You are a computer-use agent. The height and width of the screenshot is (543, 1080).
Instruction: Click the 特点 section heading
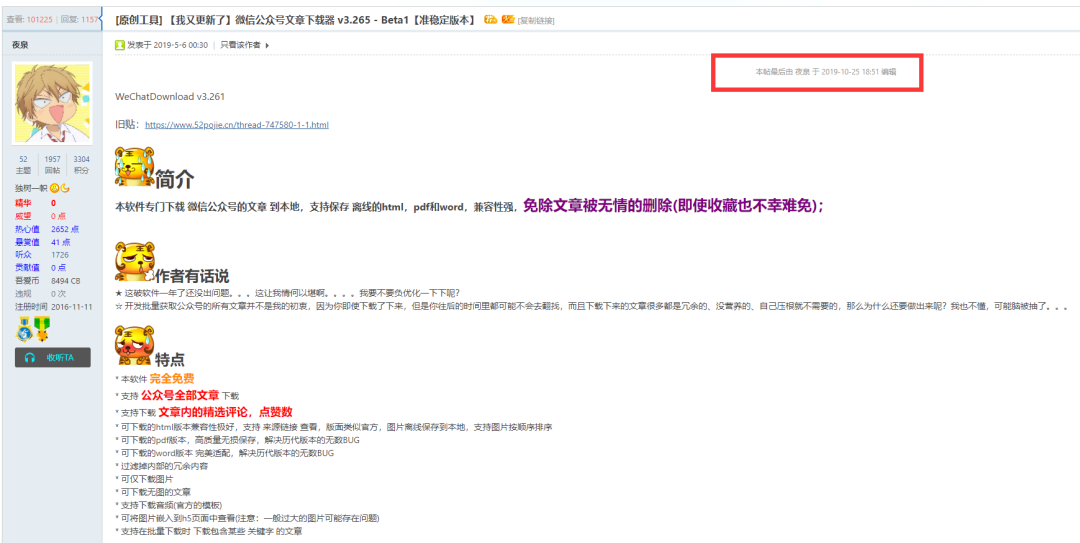point(169,359)
